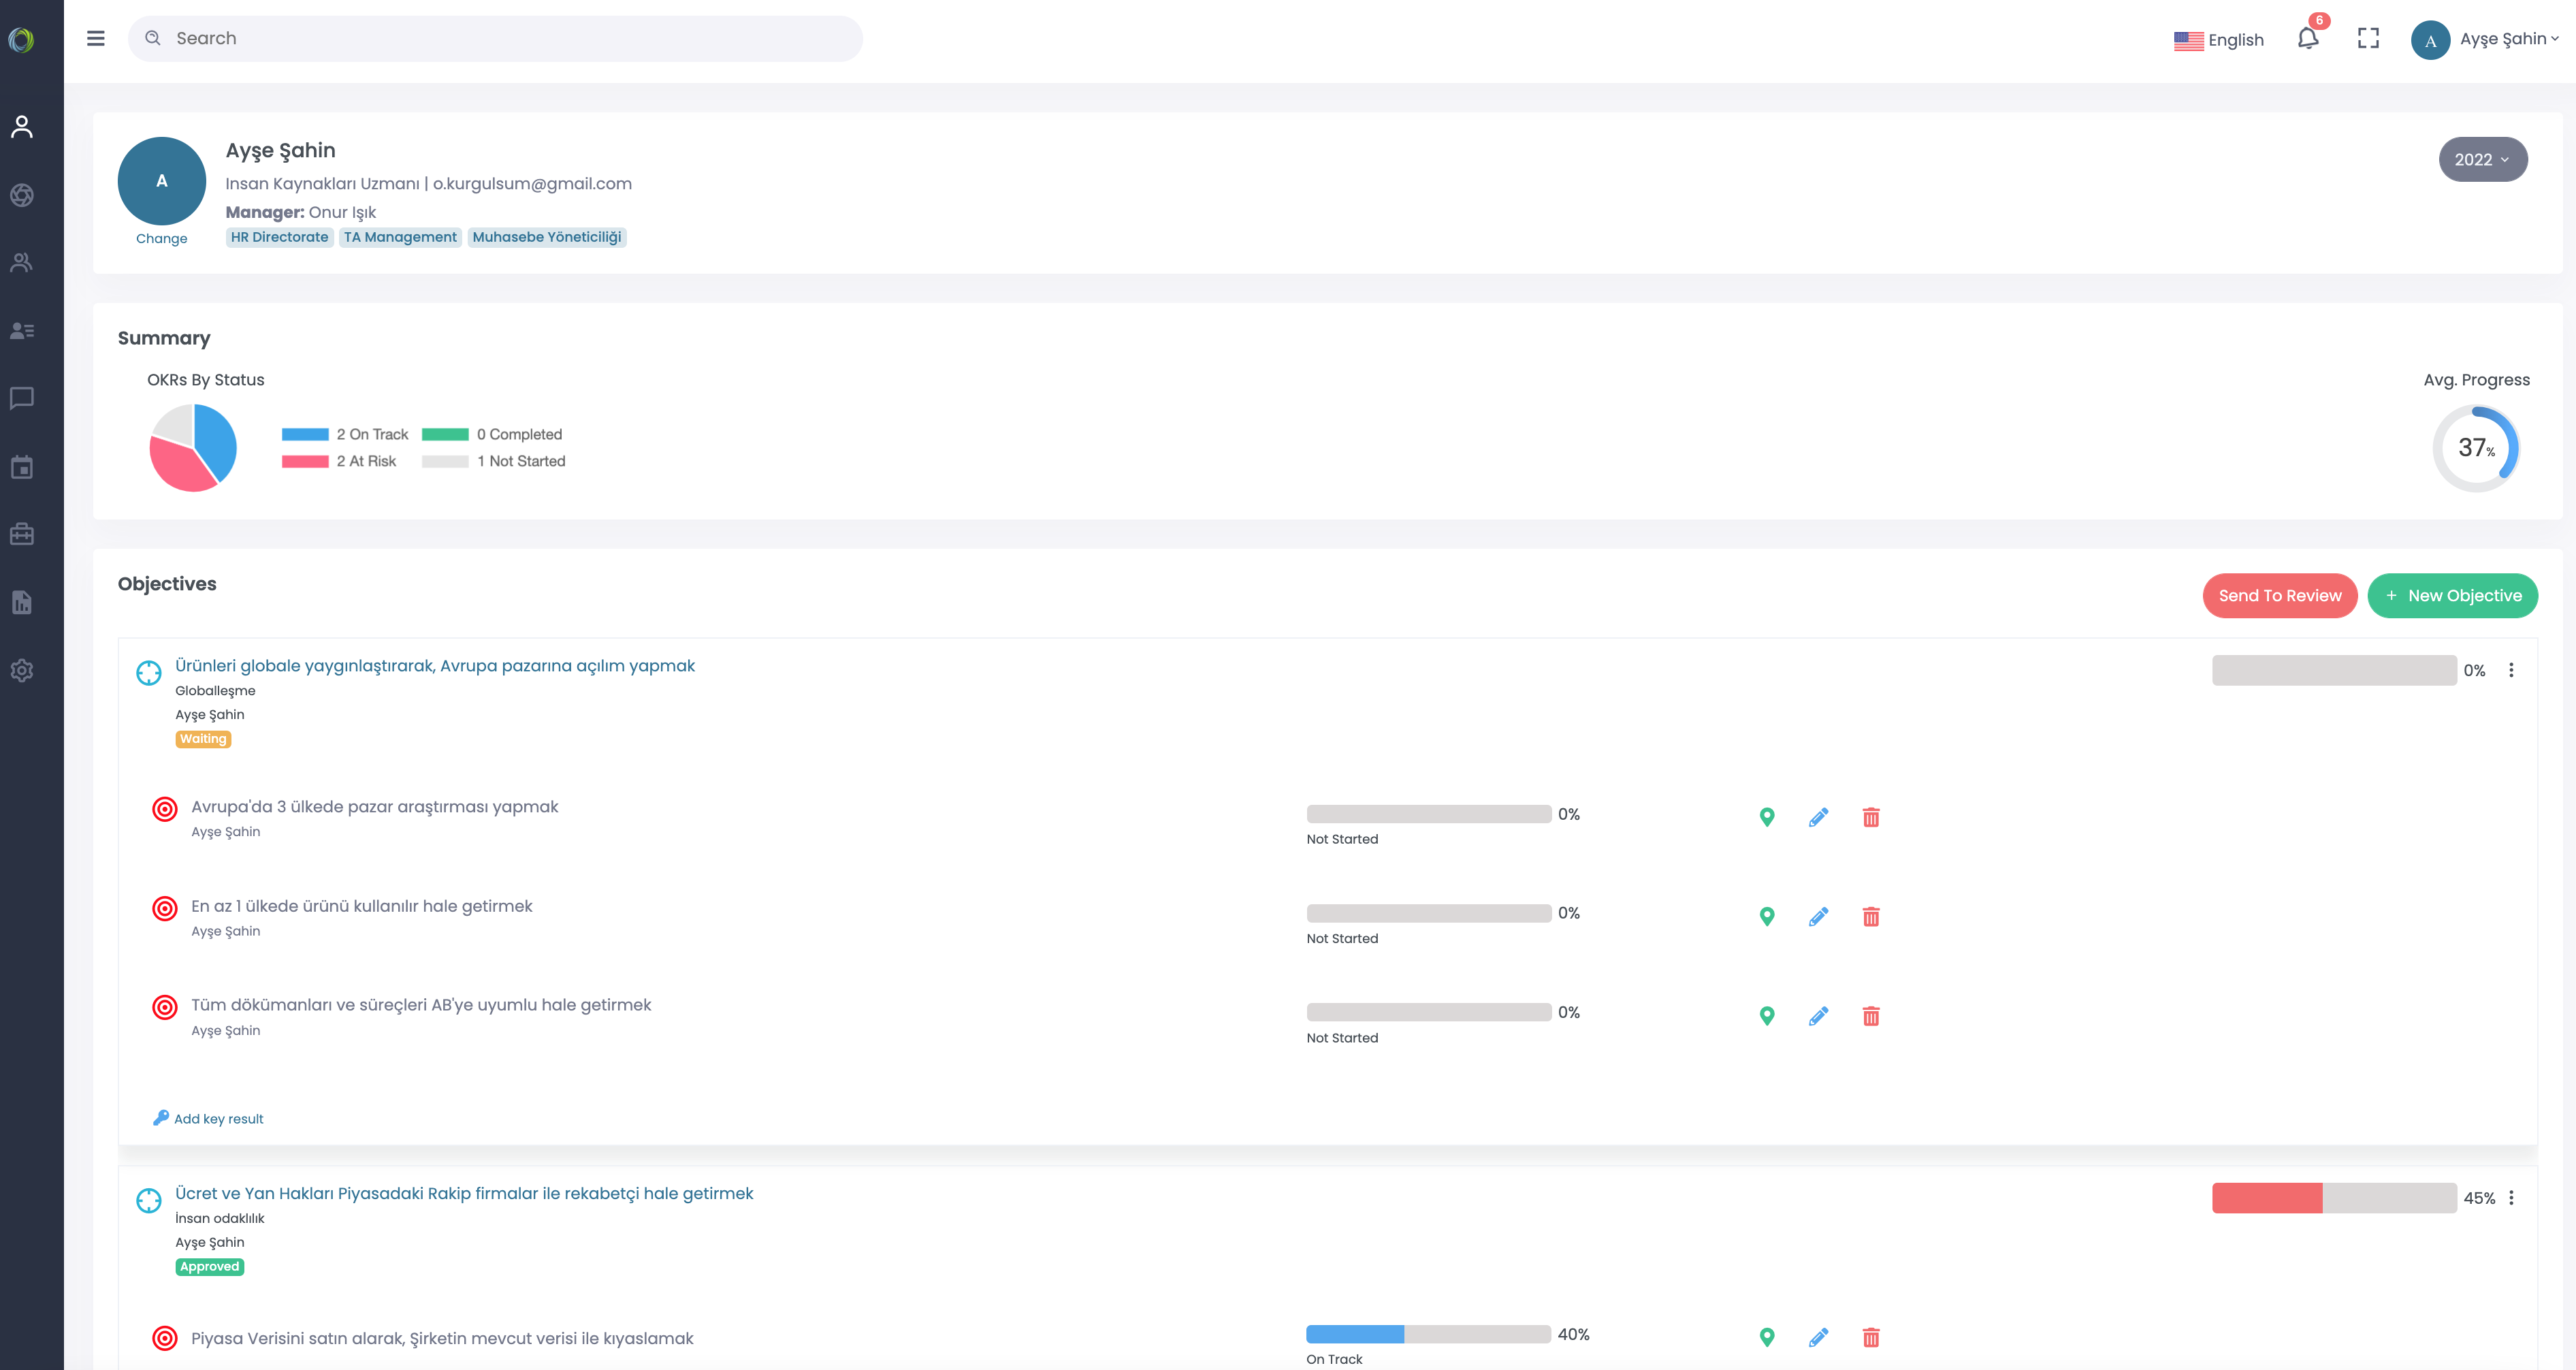Click Send To Review button
Screen dimensions: 2576x1370
coord(2280,594)
